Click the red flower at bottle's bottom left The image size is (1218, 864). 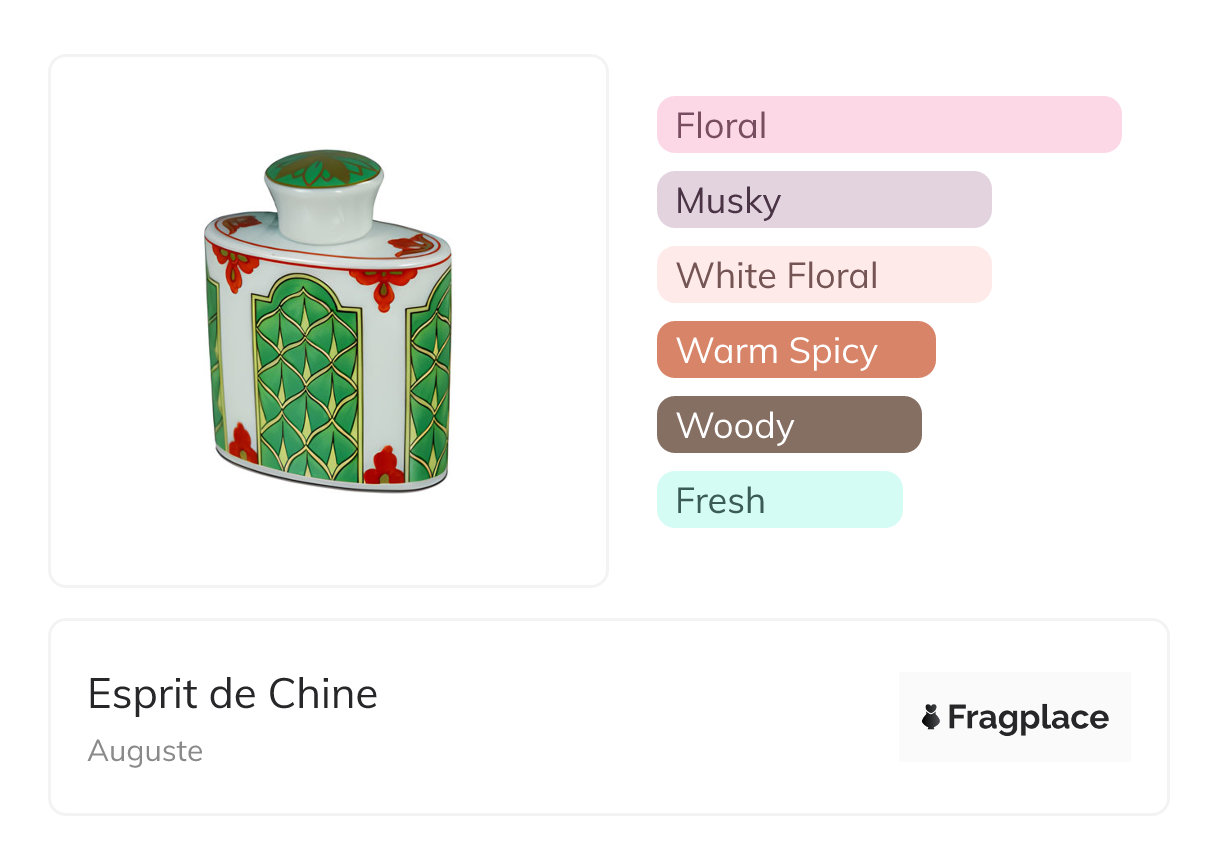coord(241,443)
